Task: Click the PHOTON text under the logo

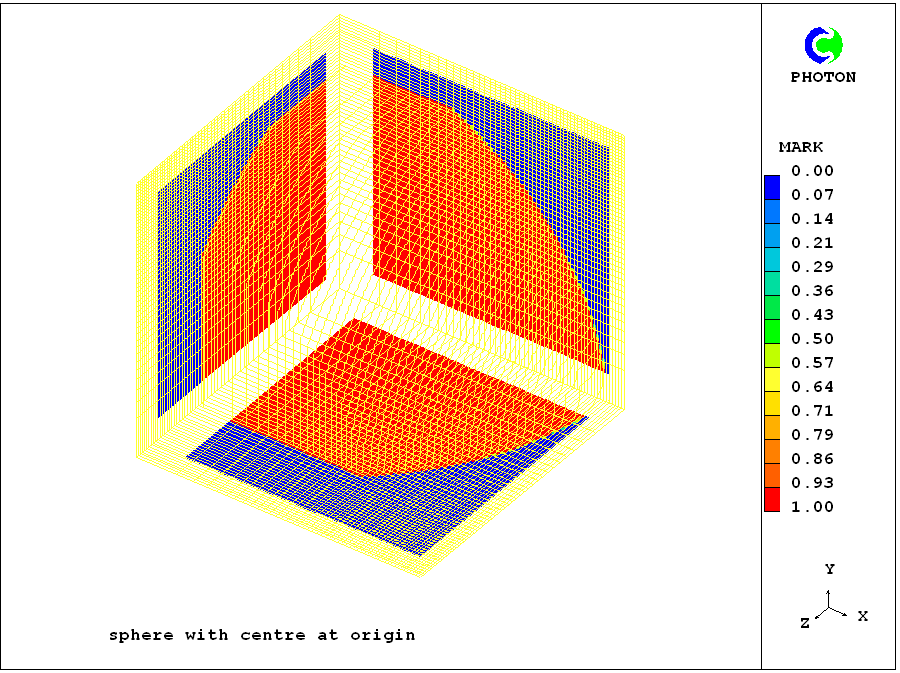Action: coord(823,77)
